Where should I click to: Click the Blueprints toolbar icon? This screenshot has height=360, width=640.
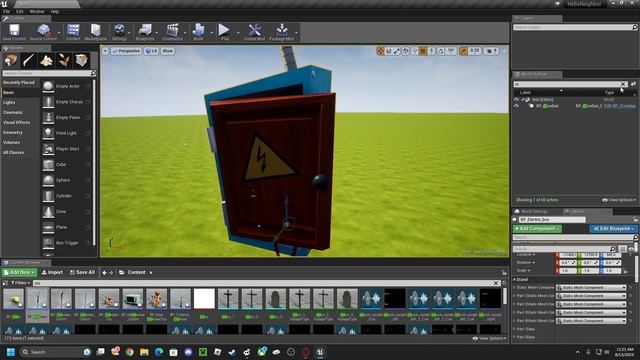point(145,32)
